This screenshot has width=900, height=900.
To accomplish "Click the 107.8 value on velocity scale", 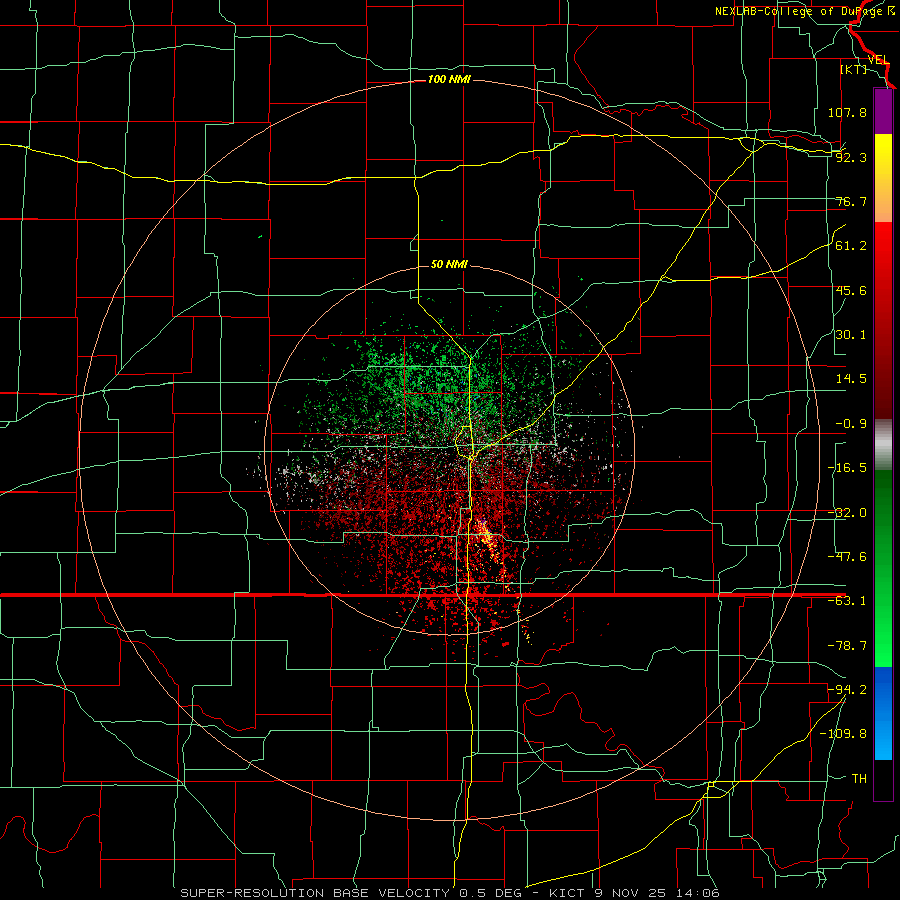I will (x=847, y=112).
